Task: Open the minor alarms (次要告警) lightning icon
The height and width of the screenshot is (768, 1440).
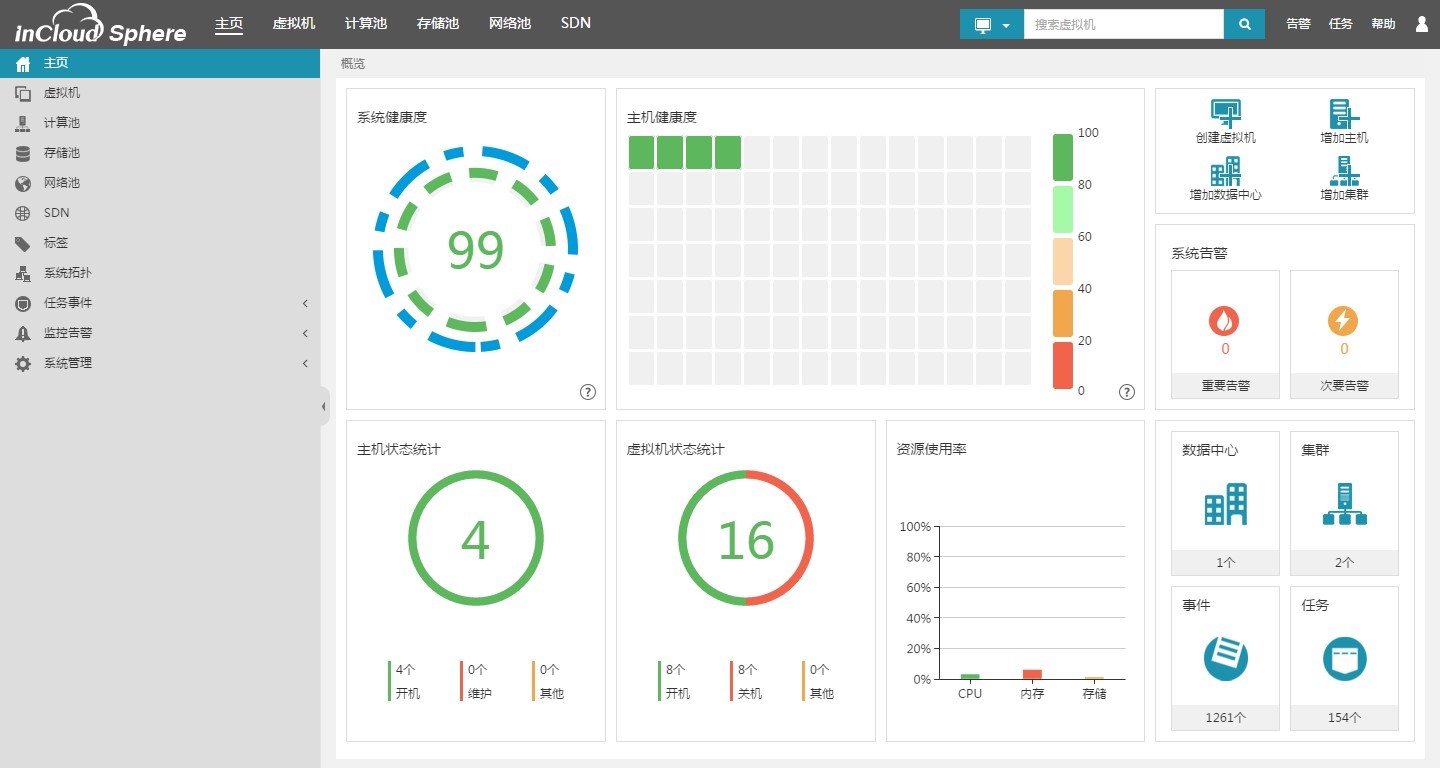Action: point(1343,321)
